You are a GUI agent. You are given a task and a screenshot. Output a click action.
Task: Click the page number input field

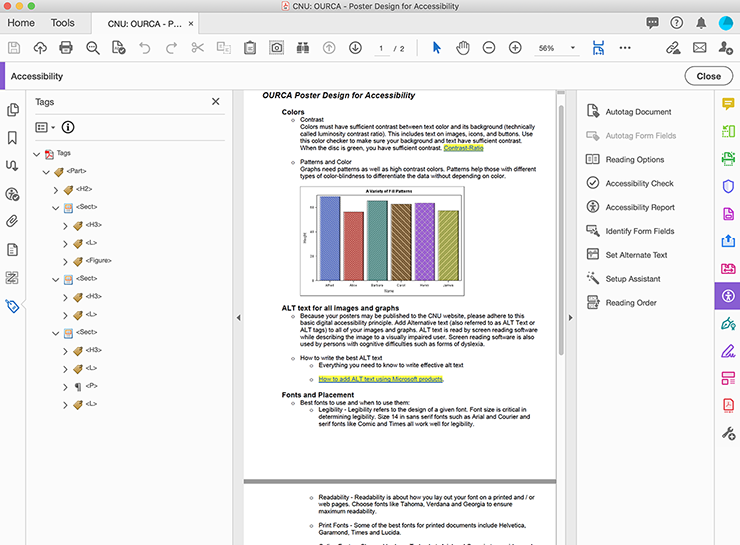(x=381, y=48)
